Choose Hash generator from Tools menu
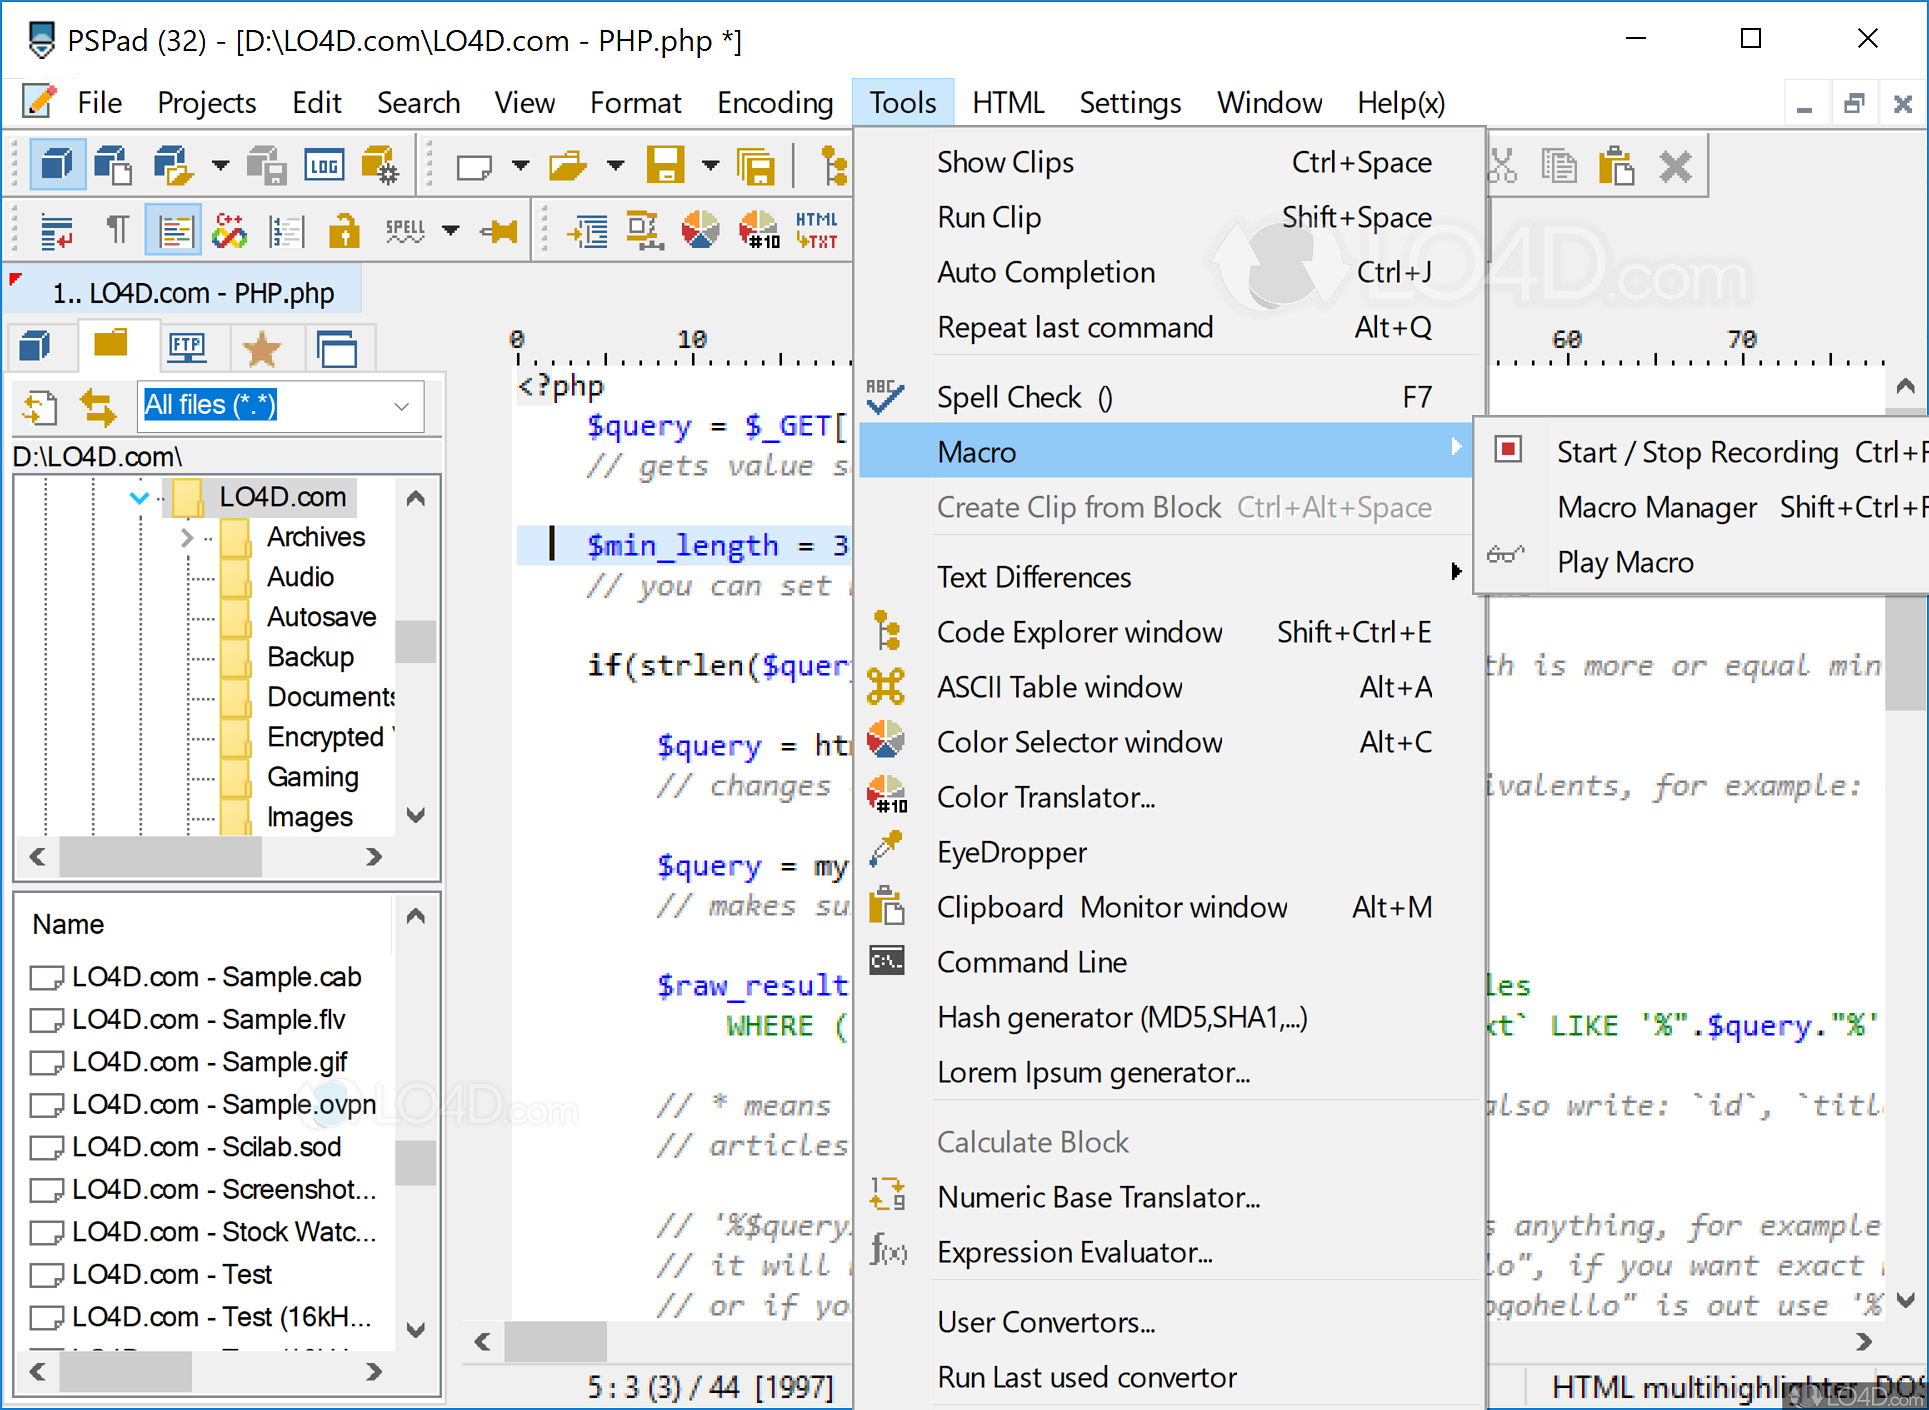1929x1410 pixels. [1122, 1017]
